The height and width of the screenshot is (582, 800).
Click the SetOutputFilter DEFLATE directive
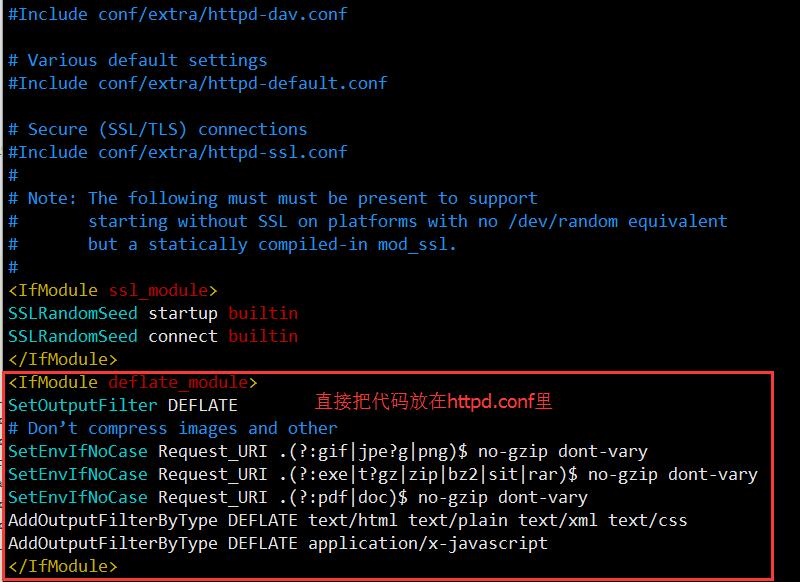coord(122,405)
